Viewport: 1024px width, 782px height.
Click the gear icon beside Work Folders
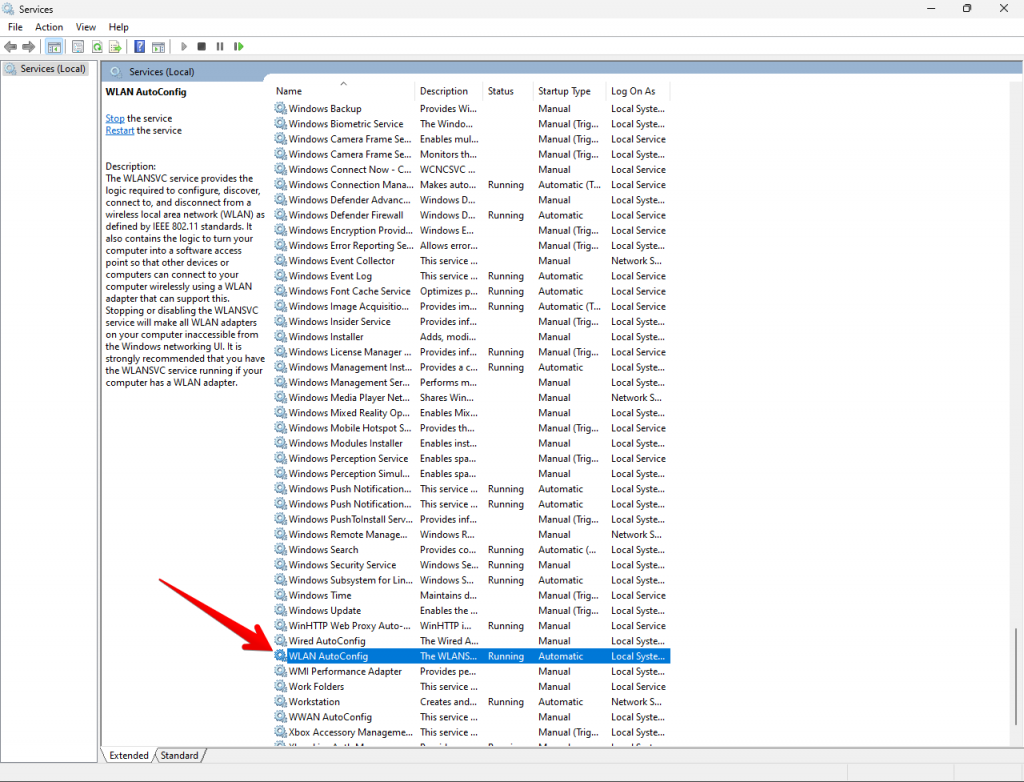point(280,687)
